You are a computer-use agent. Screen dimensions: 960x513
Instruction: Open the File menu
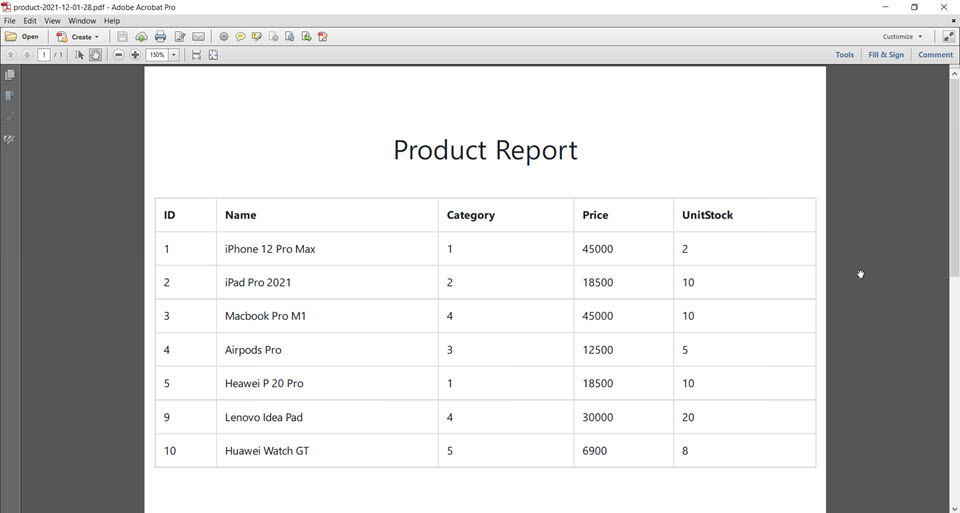pyautogui.click(x=10, y=21)
